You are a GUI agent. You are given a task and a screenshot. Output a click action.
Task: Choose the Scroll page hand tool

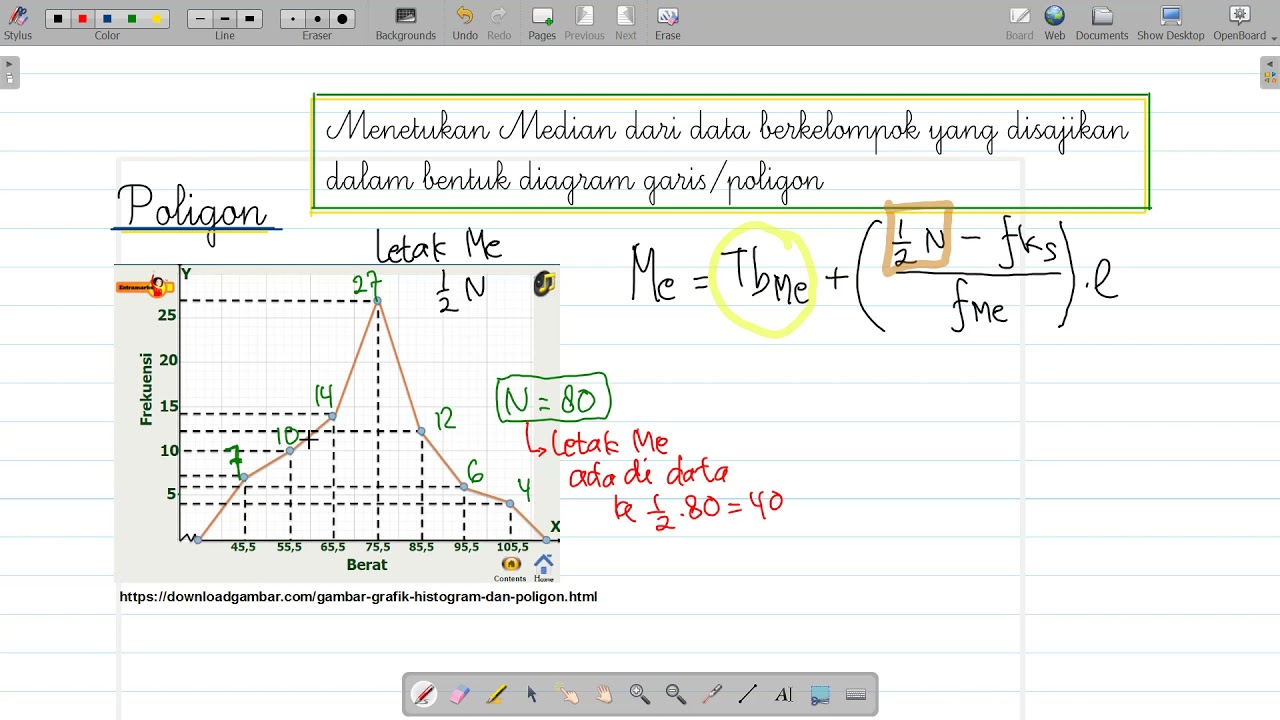pyautogui.click(x=604, y=694)
